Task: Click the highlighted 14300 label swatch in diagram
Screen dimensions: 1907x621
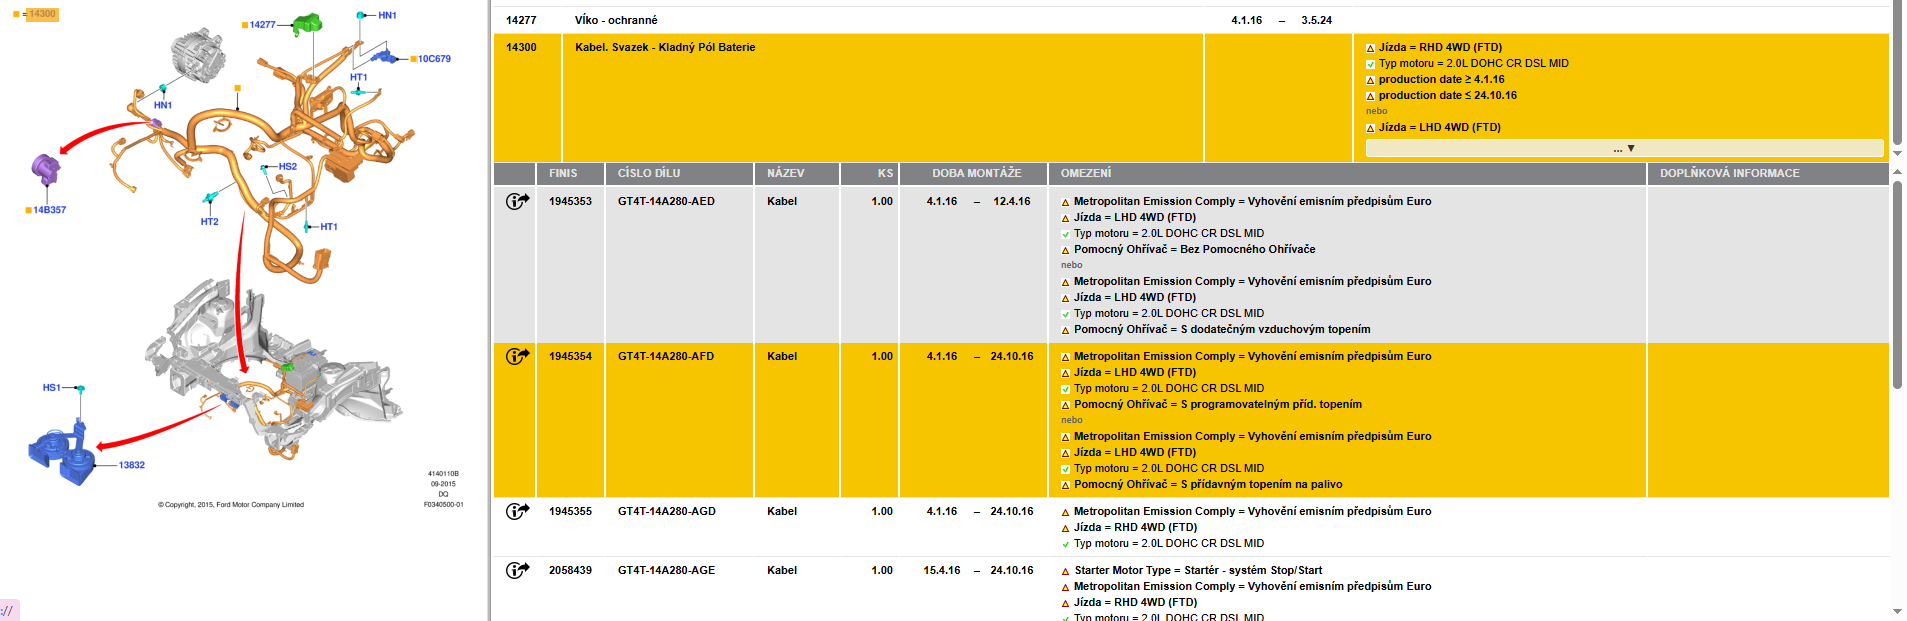Action: pyautogui.click(x=41, y=14)
